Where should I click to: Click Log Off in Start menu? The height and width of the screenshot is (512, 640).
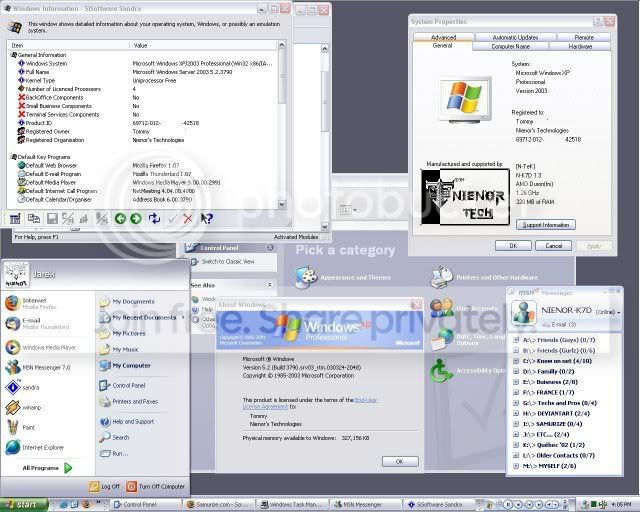tap(104, 486)
